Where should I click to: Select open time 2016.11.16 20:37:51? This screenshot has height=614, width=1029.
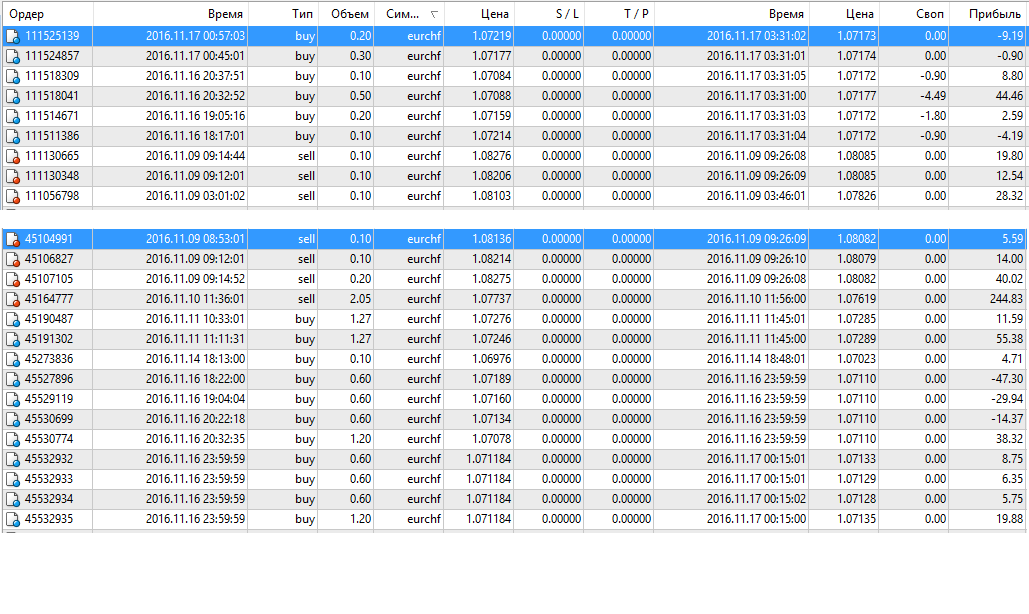point(195,76)
